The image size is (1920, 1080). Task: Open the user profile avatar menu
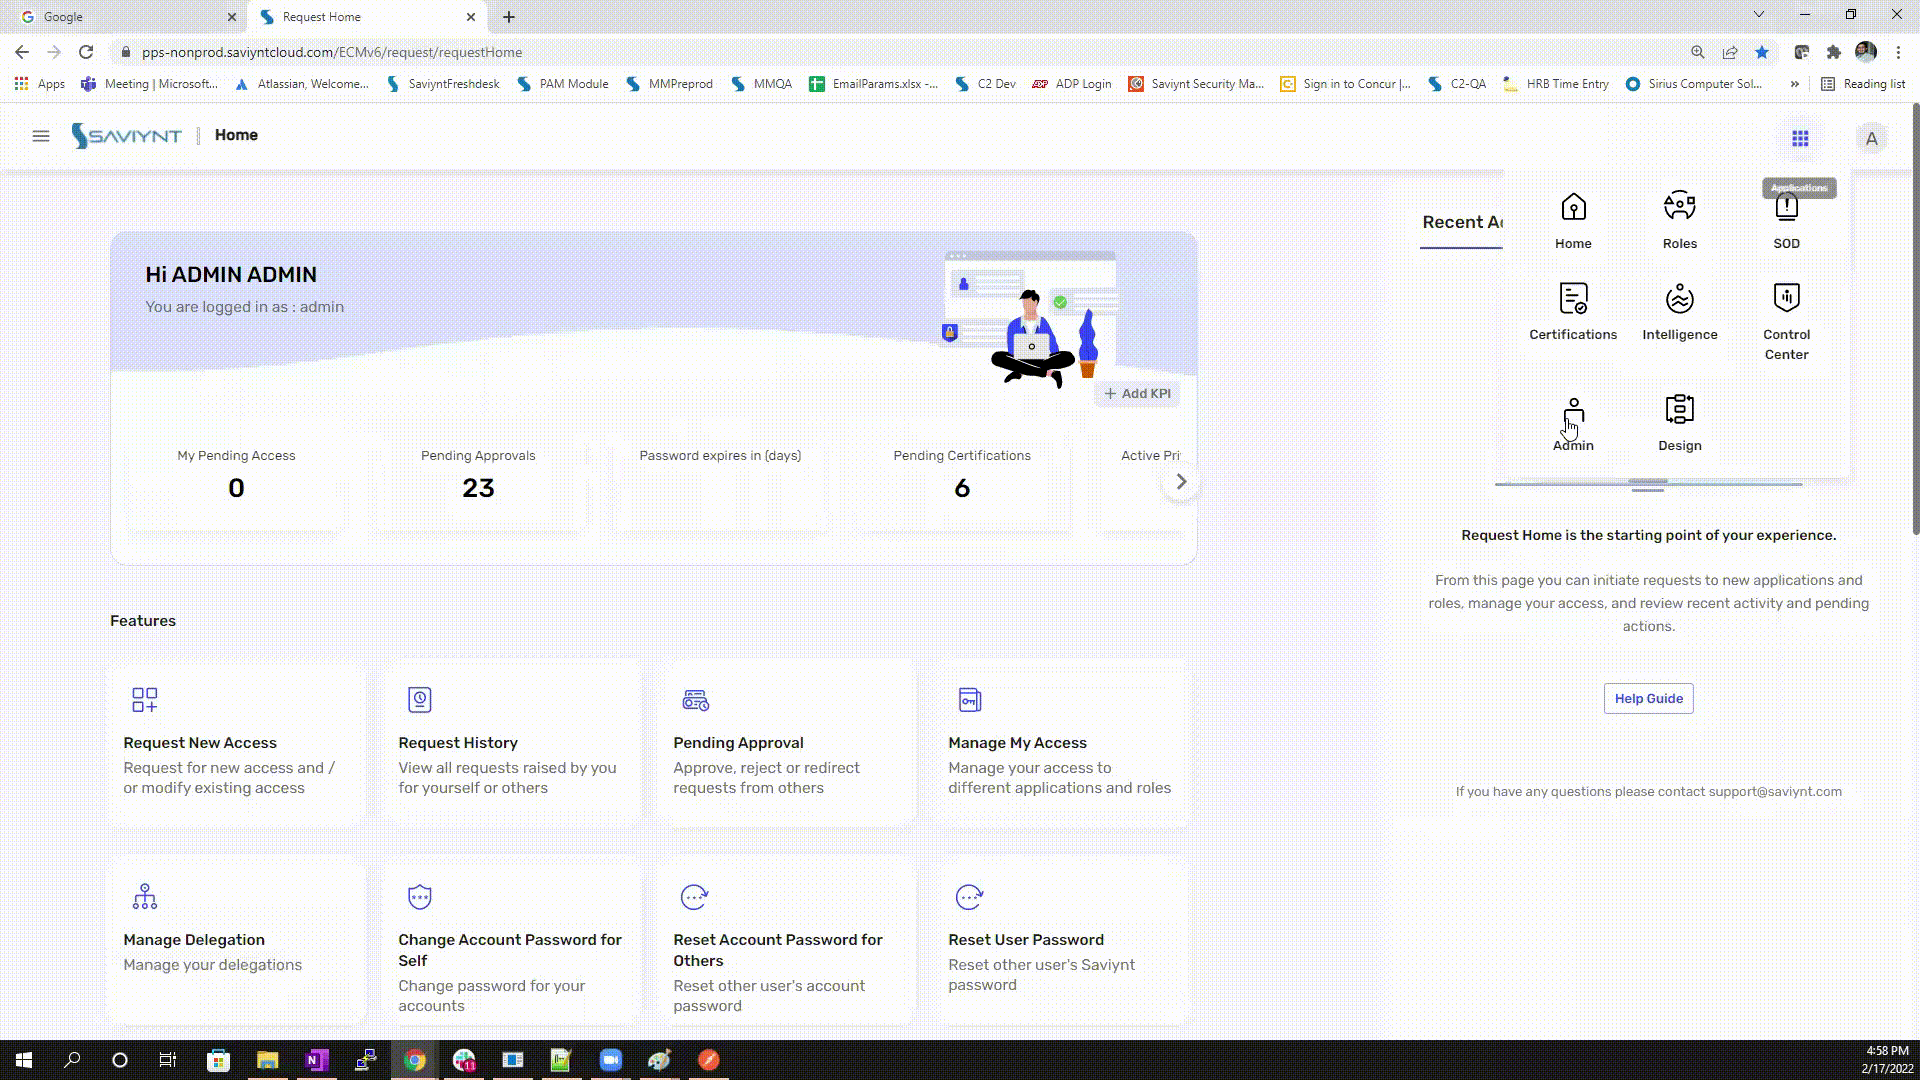[1871, 138]
